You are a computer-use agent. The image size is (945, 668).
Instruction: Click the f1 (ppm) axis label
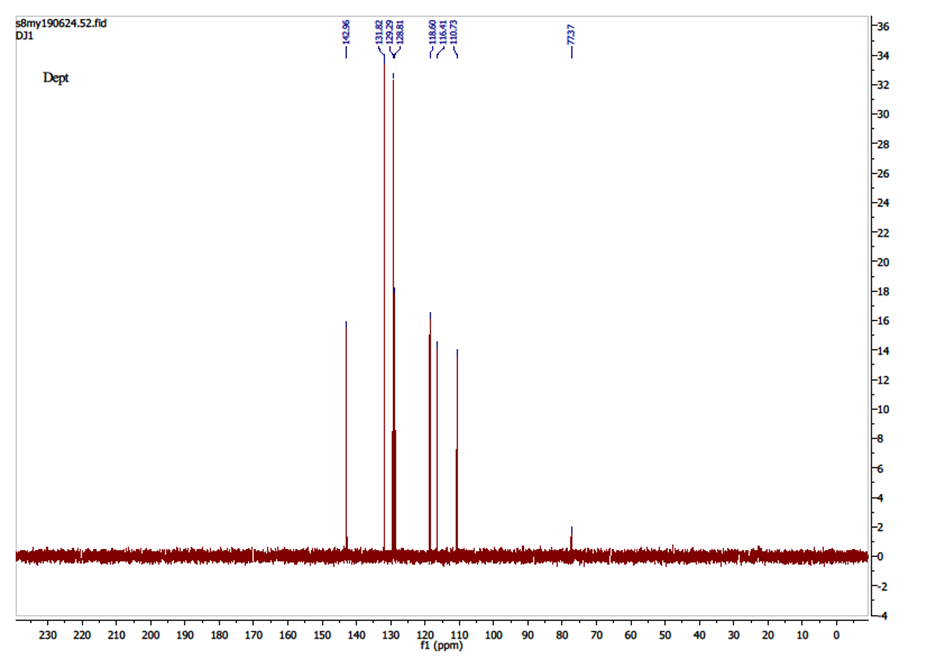[x=442, y=645]
